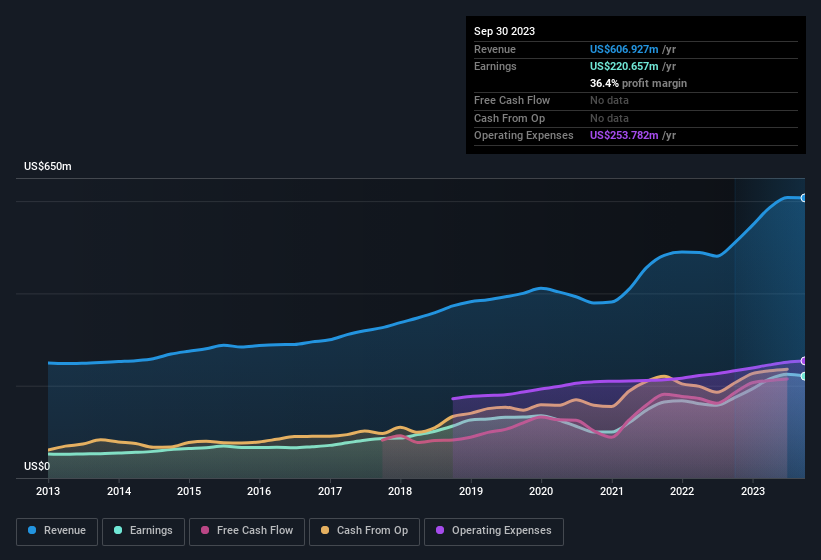
Task: Select the 2014 x-axis label
Action: coord(119,491)
